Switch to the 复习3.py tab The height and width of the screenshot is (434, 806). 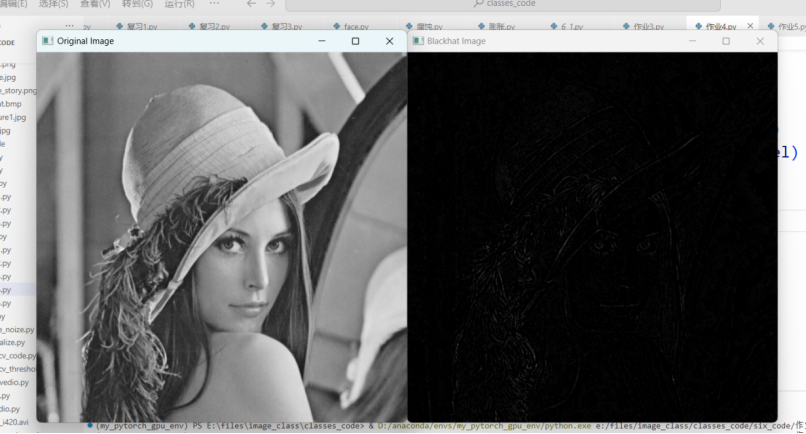(x=282, y=26)
